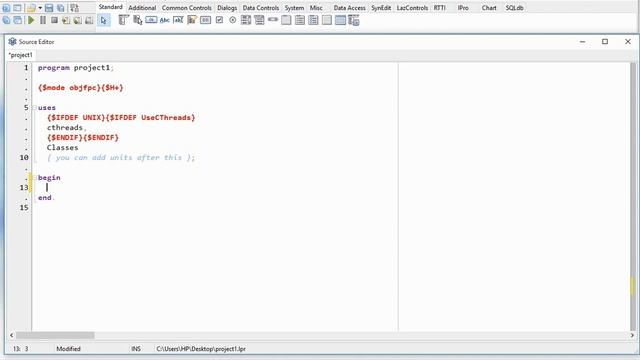
Task: Pick the TPanel component
Action: click(327, 20)
